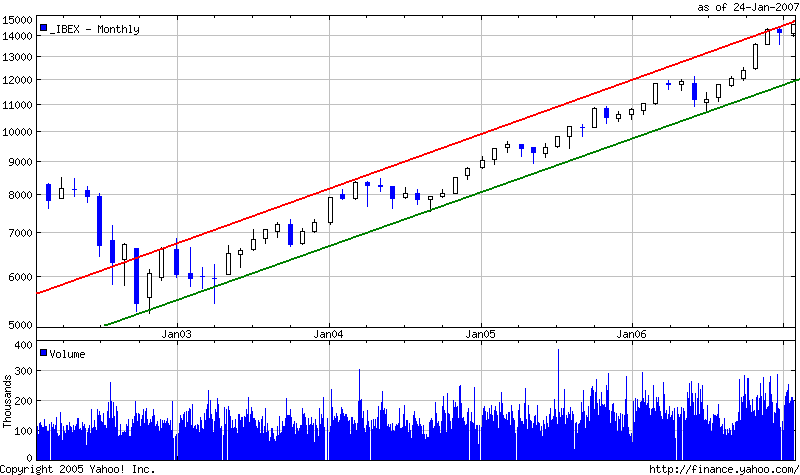Screen dimensions: 800x475
Task: Click the rotated 'Thousands' axis title
Action: click(x=7, y=401)
